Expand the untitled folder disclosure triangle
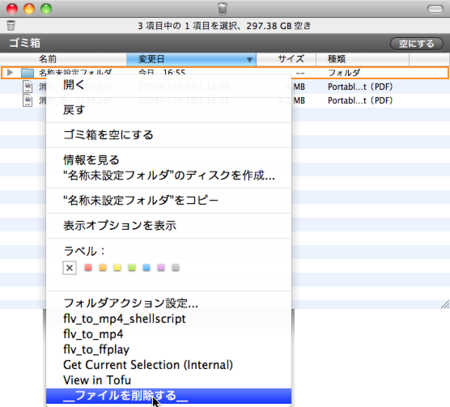Viewport: 450px width, 407px height. click(10, 72)
